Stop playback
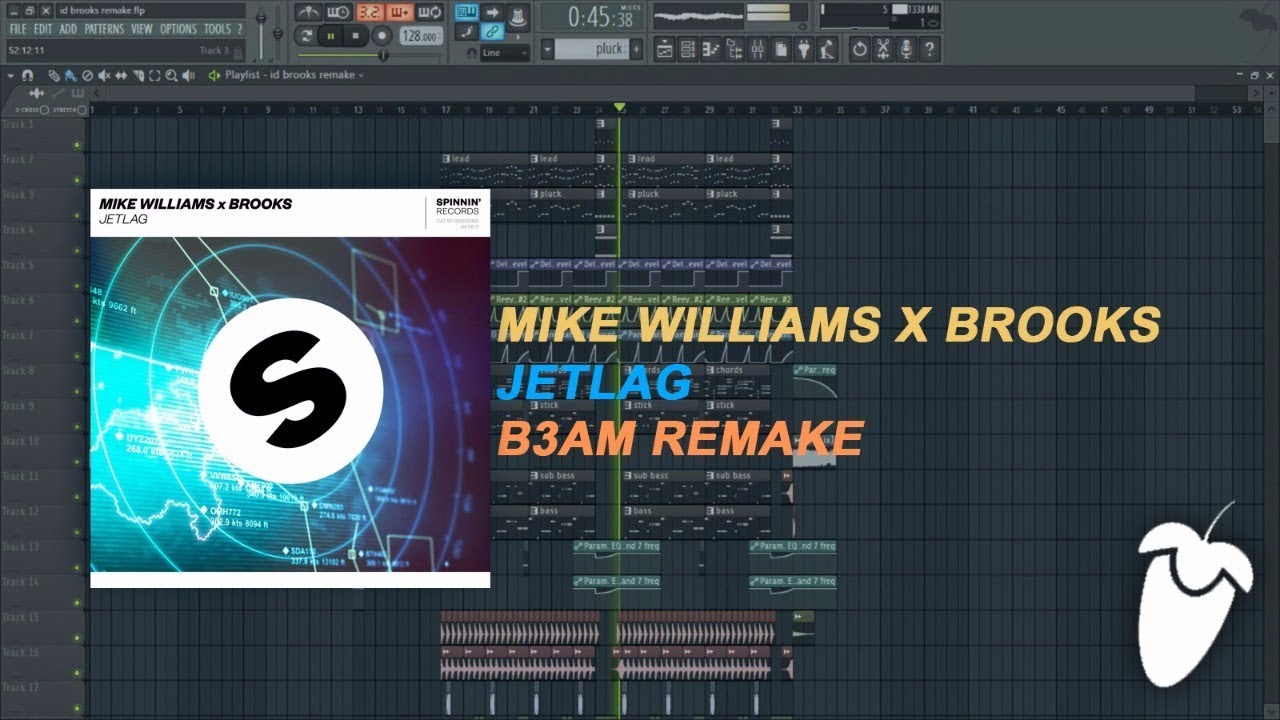 point(356,36)
